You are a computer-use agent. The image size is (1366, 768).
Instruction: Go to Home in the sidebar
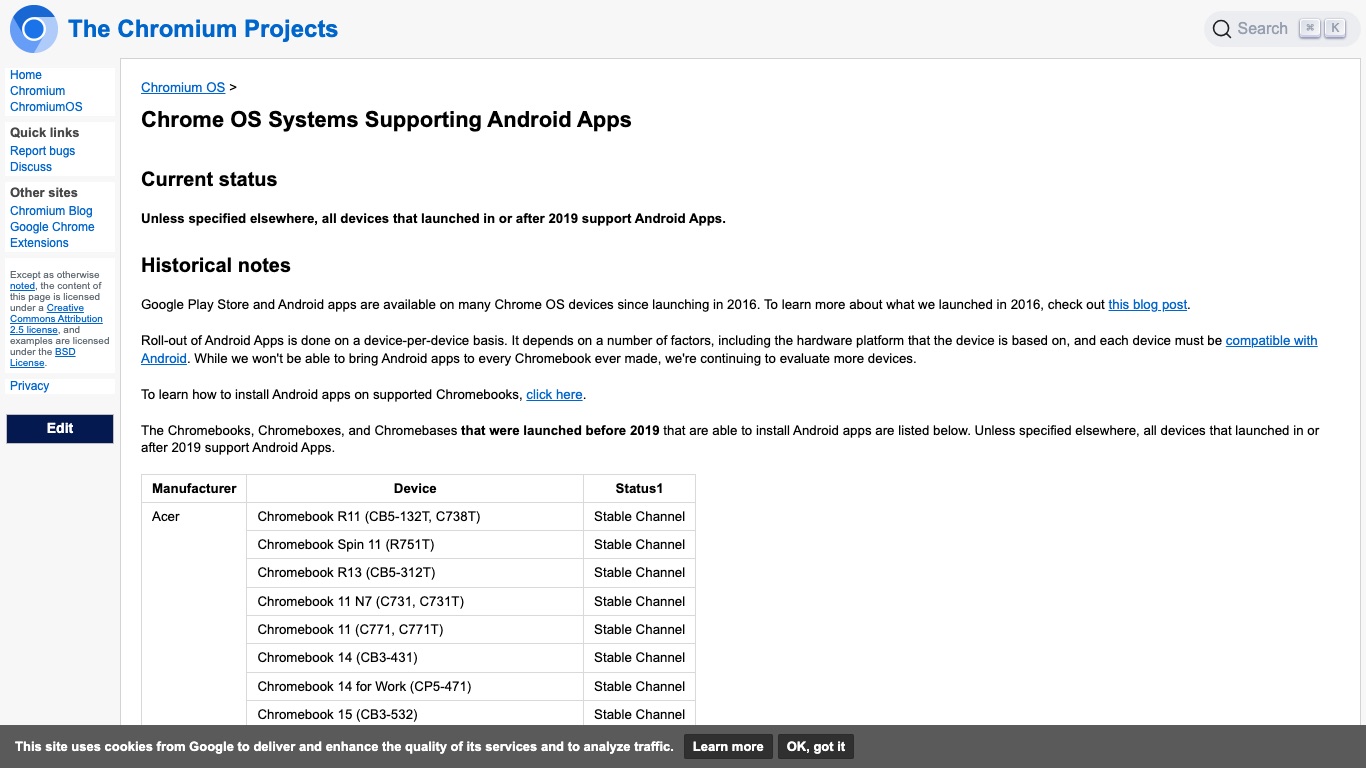(26, 75)
